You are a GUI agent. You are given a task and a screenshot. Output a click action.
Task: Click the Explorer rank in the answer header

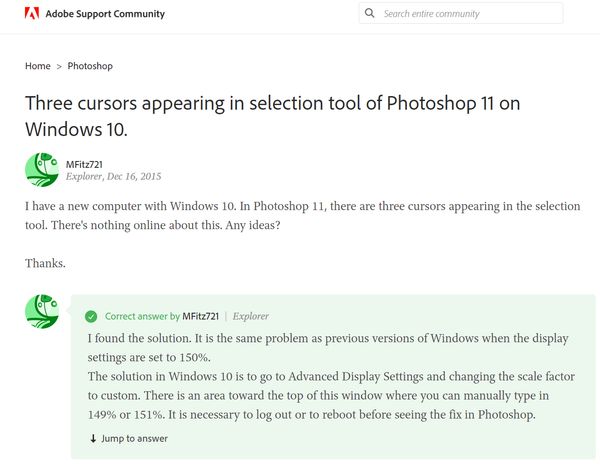[x=251, y=316]
